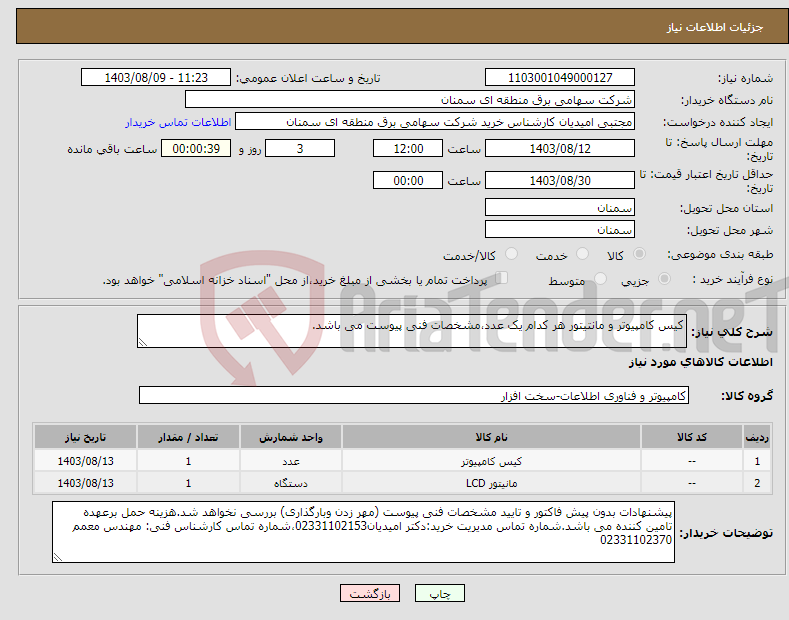Click the تاریخ نیاز column header
This screenshot has height=620, width=789.
[x=86, y=437]
